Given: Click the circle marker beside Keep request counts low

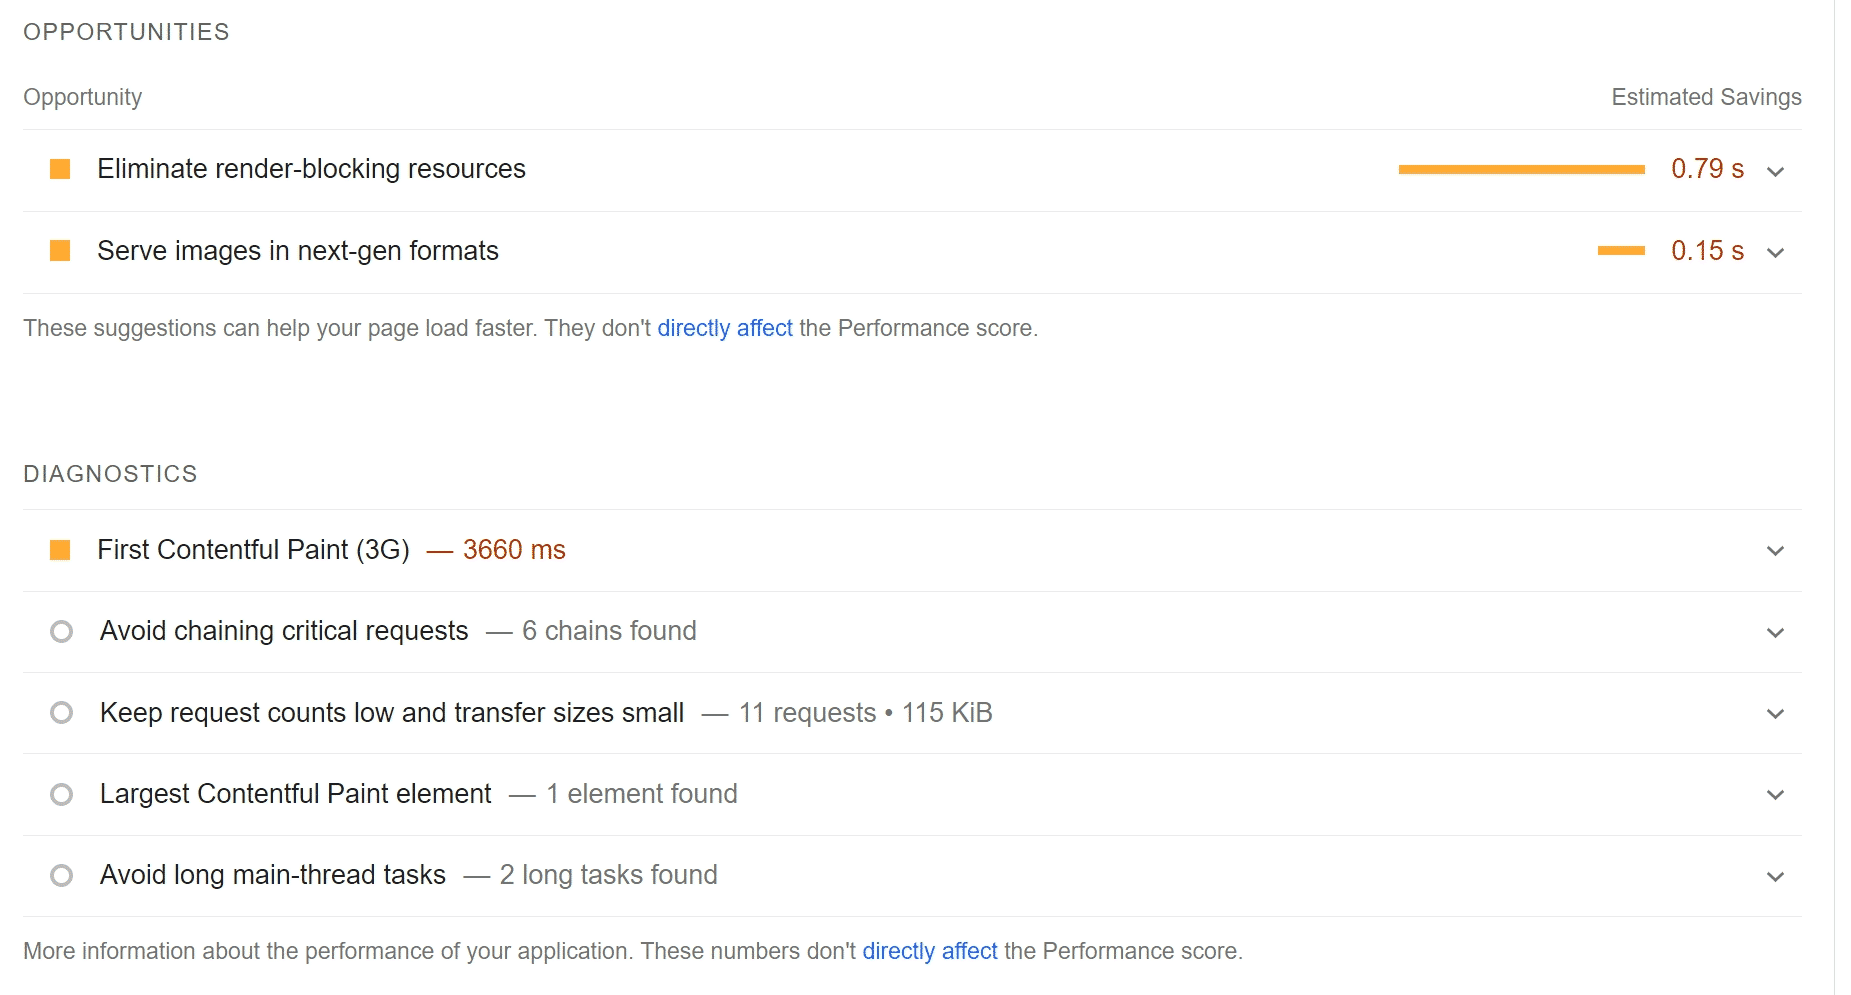Looking at the screenshot, I should coord(62,712).
